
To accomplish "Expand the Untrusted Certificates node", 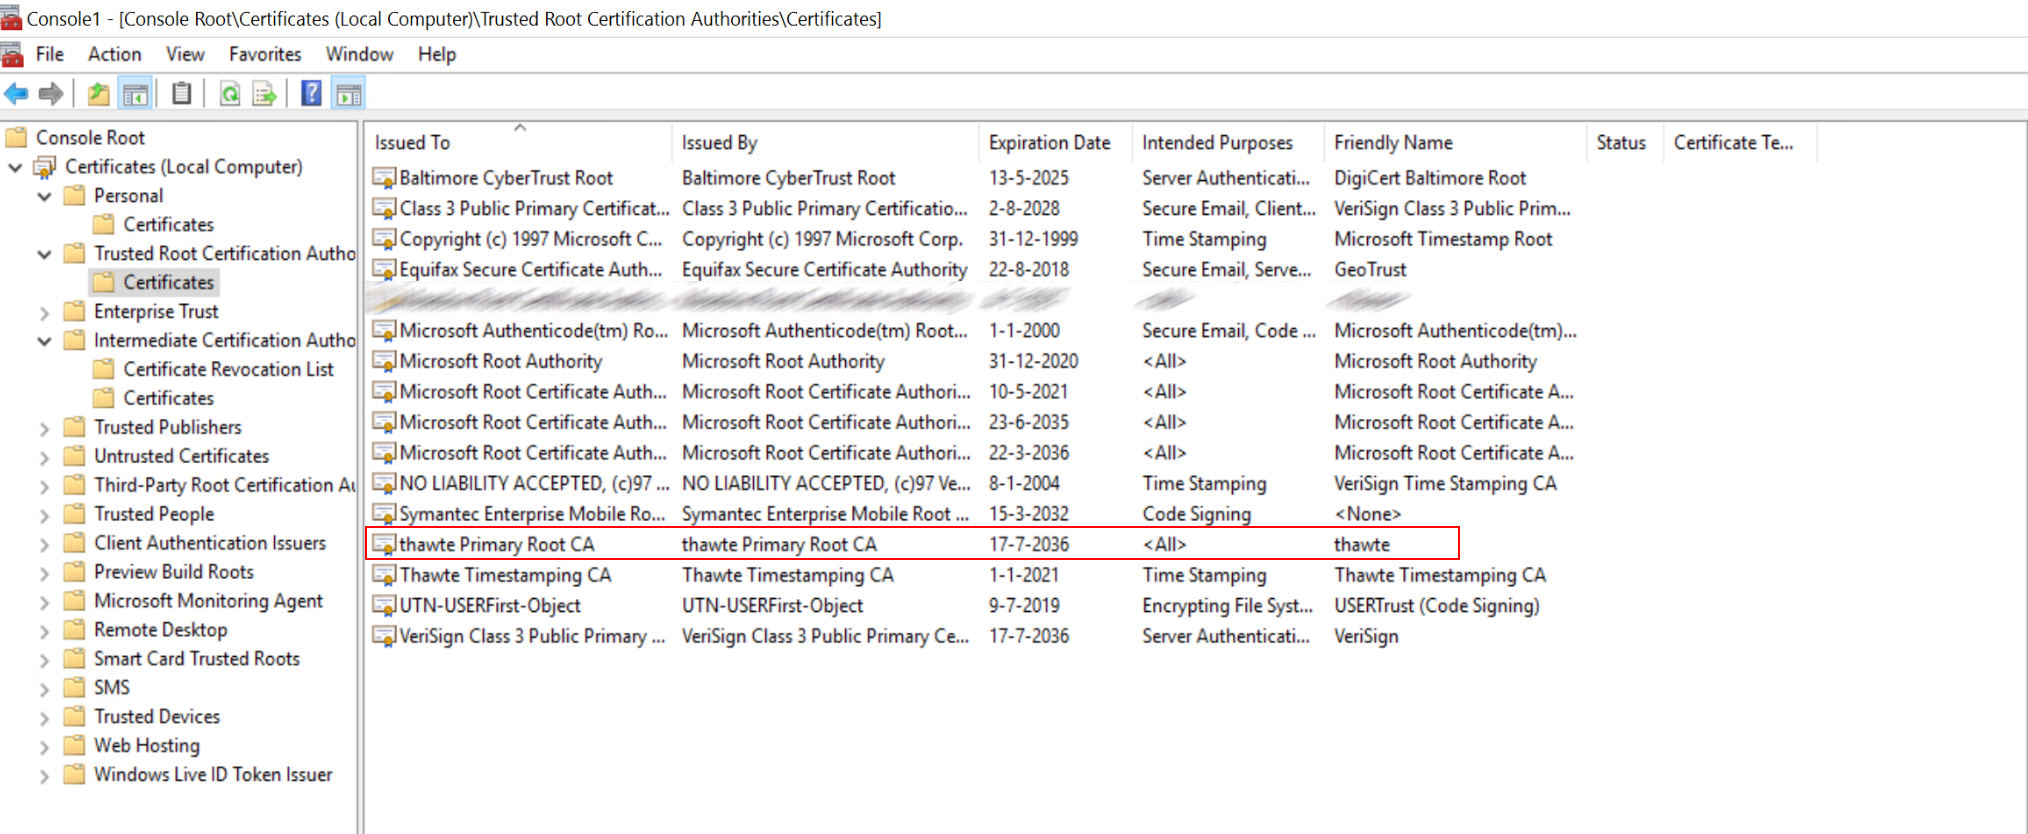I will click(44, 457).
